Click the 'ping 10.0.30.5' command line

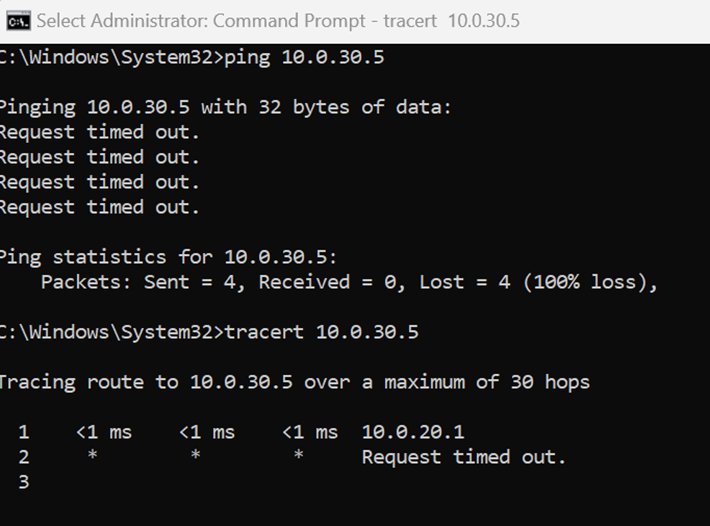(192, 57)
